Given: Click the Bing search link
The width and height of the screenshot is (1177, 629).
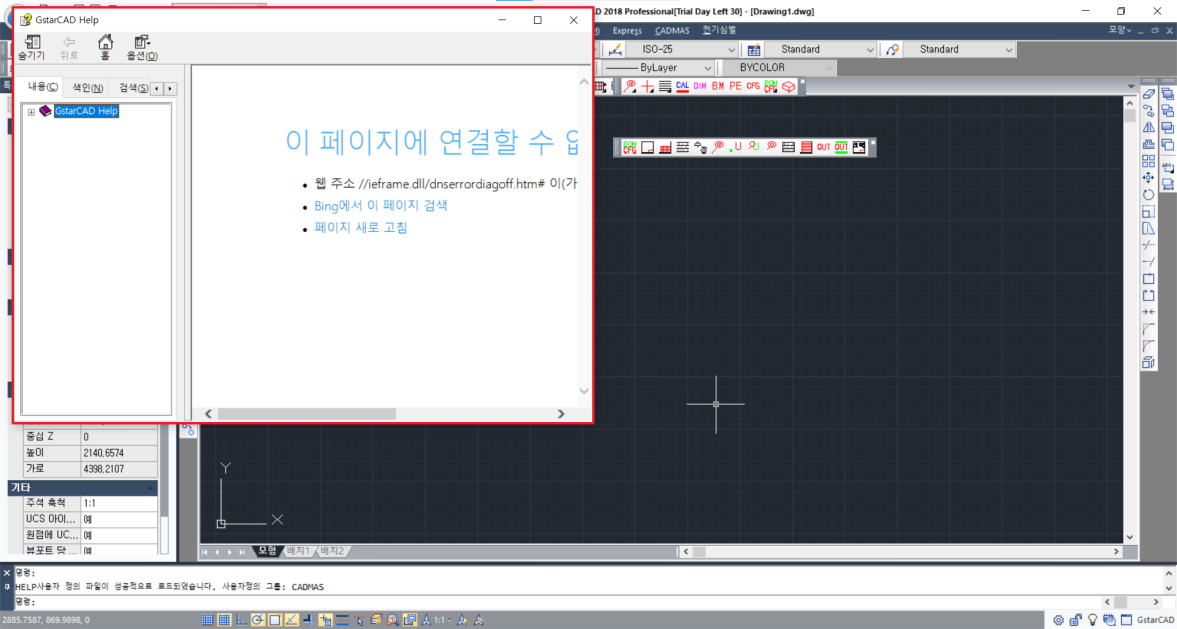Looking at the screenshot, I should pyautogui.click(x=381, y=205).
